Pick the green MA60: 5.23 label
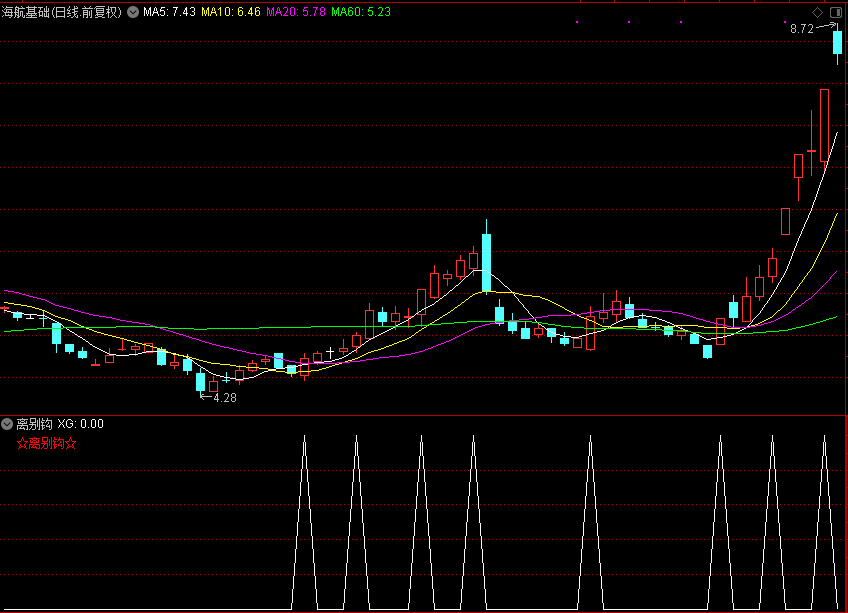848x613 pixels. click(361, 12)
